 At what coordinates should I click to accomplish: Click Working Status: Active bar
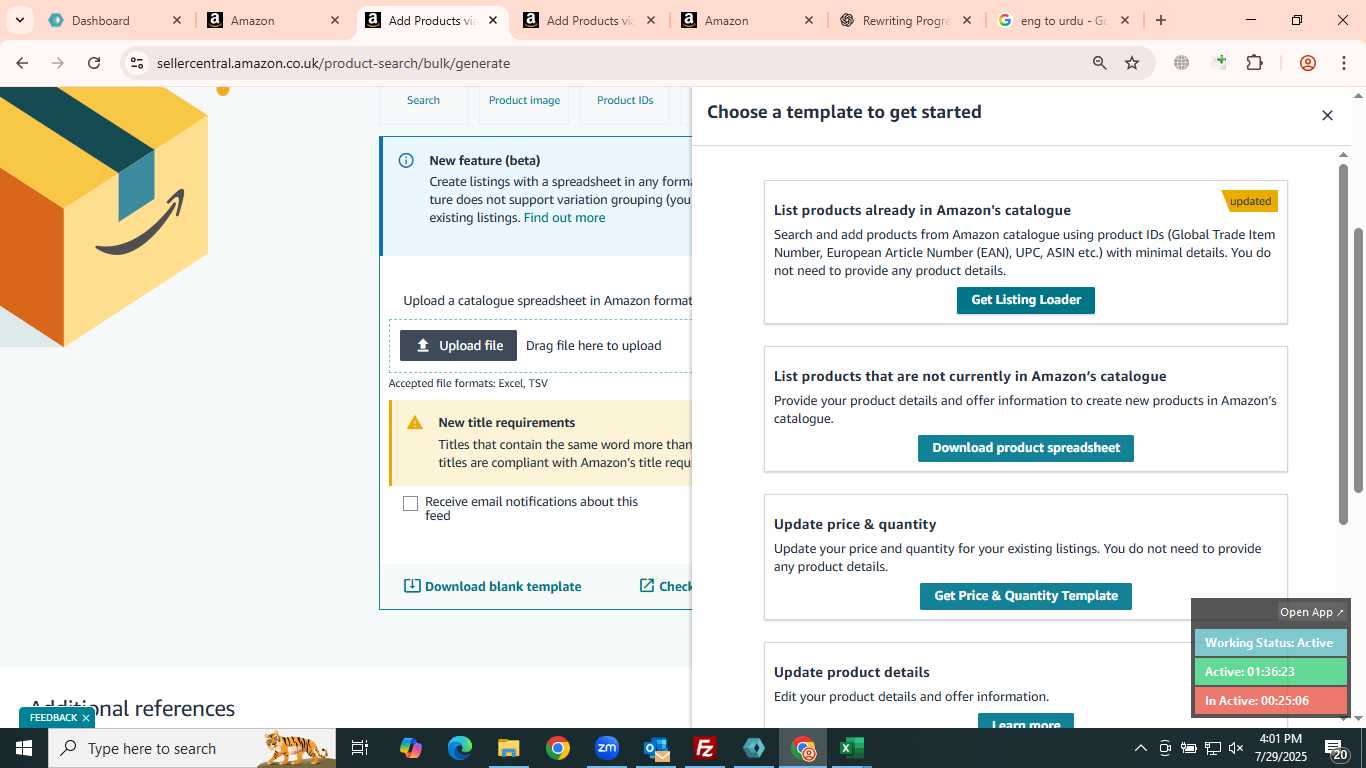click(x=1270, y=643)
